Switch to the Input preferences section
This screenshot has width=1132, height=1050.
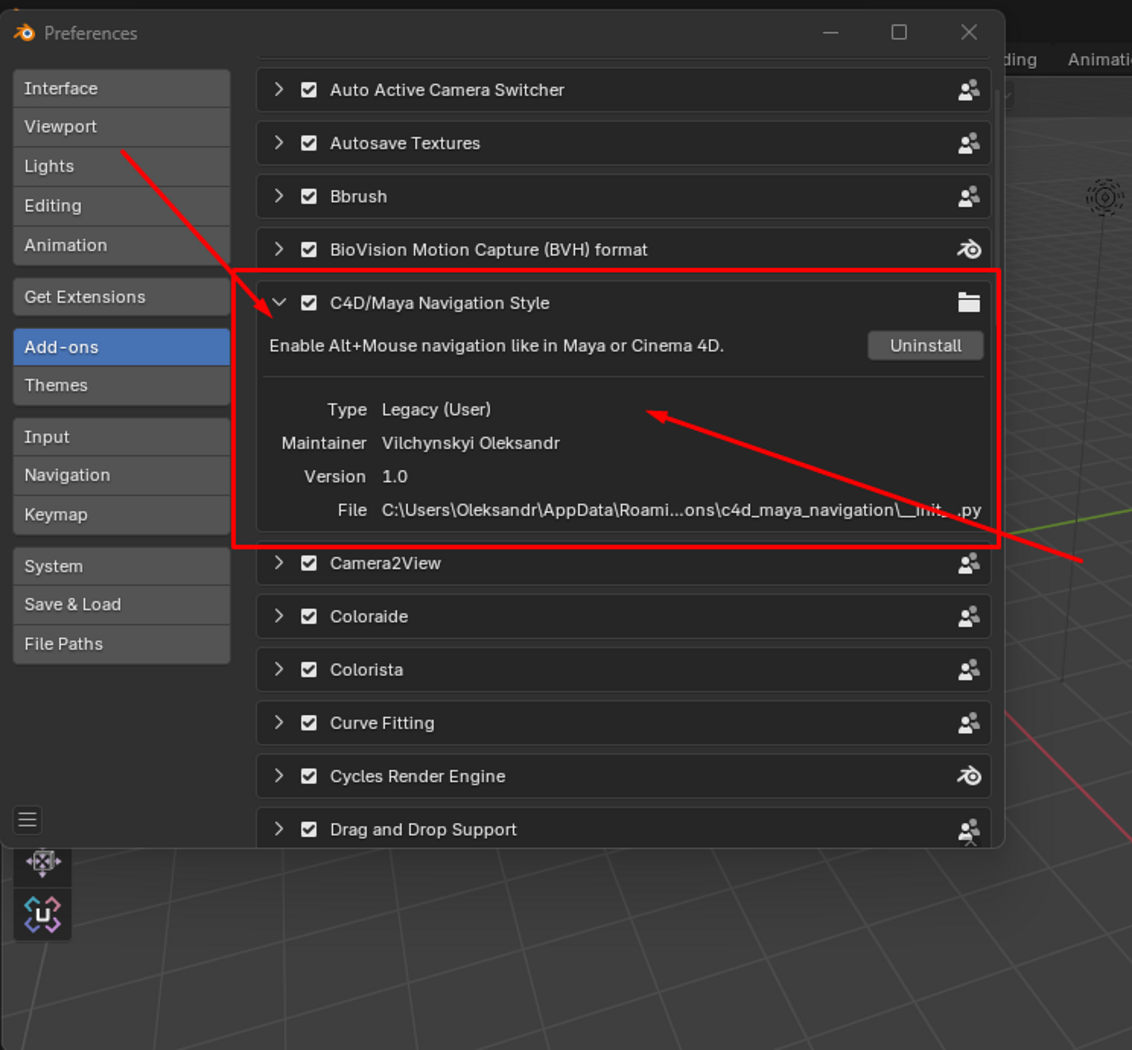point(121,437)
